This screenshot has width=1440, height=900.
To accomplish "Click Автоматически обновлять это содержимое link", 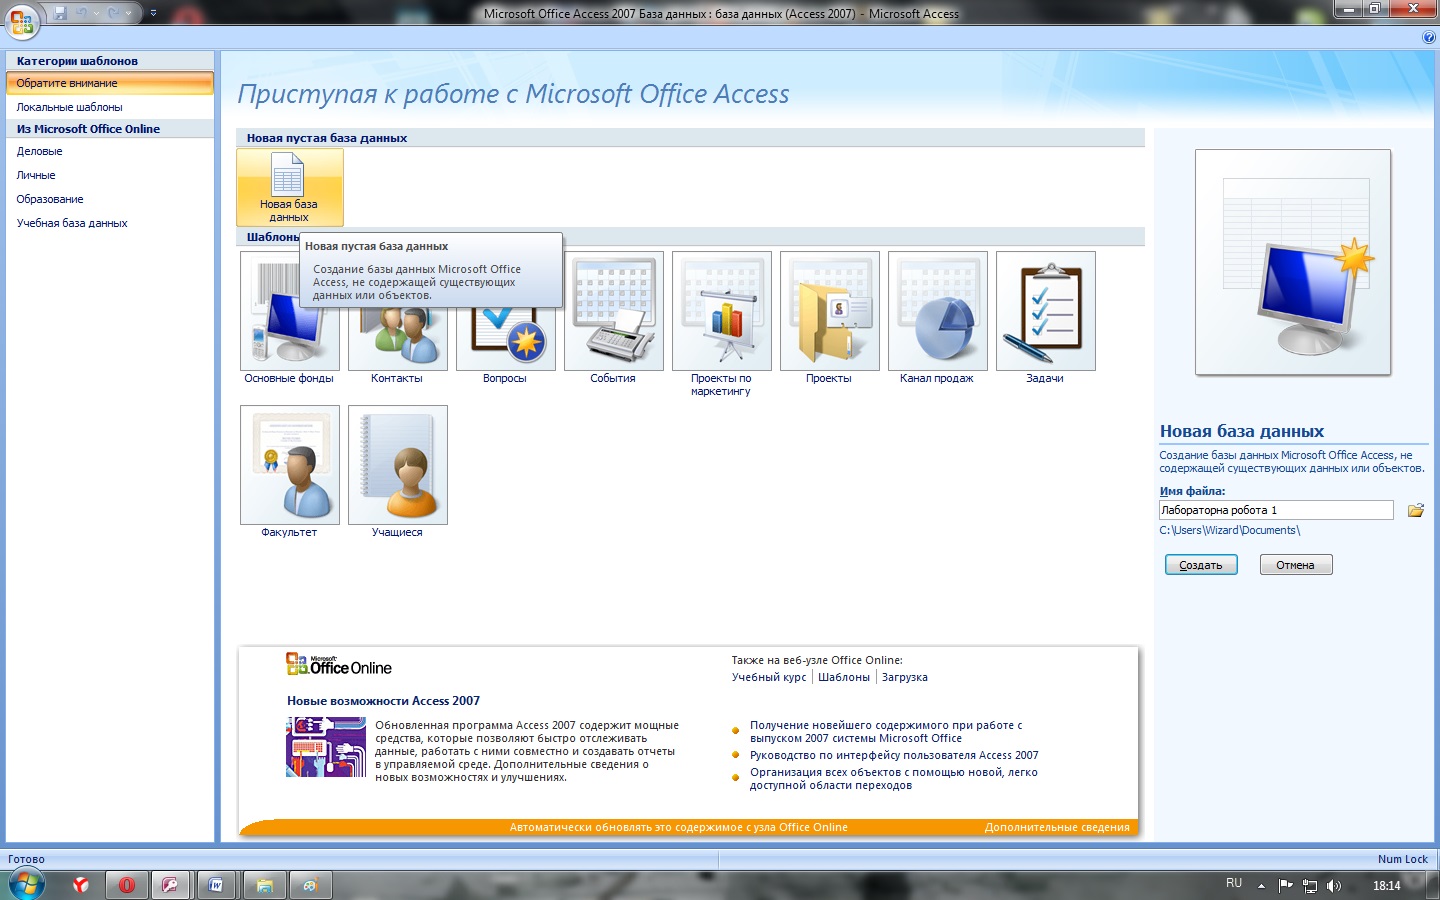I will (679, 827).
